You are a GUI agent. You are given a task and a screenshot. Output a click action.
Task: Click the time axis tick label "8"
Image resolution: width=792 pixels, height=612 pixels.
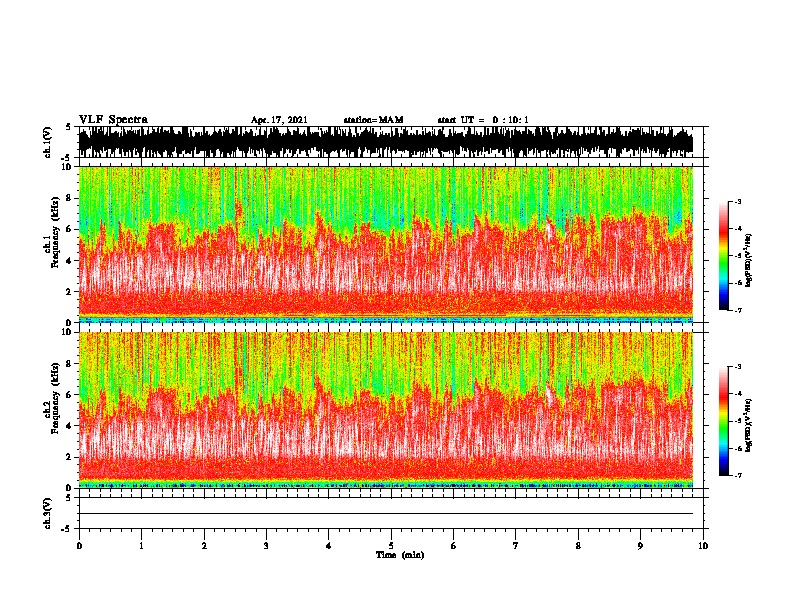[x=578, y=546]
